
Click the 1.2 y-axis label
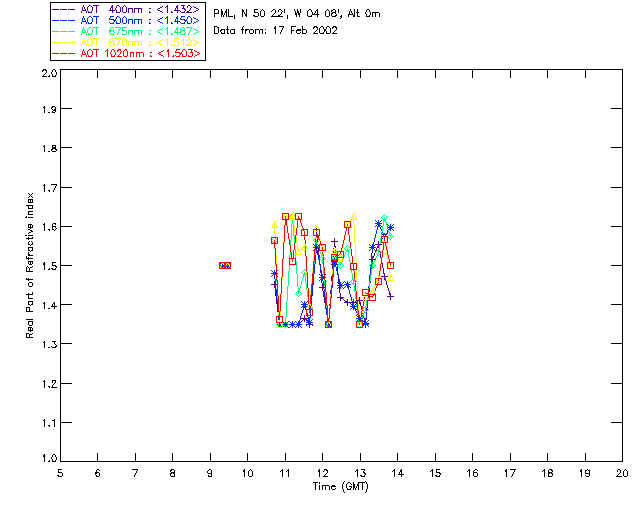tap(49, 384)
